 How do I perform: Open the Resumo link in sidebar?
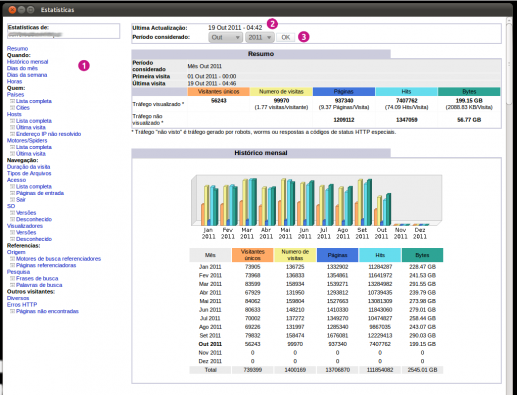[x=17, y=49]
